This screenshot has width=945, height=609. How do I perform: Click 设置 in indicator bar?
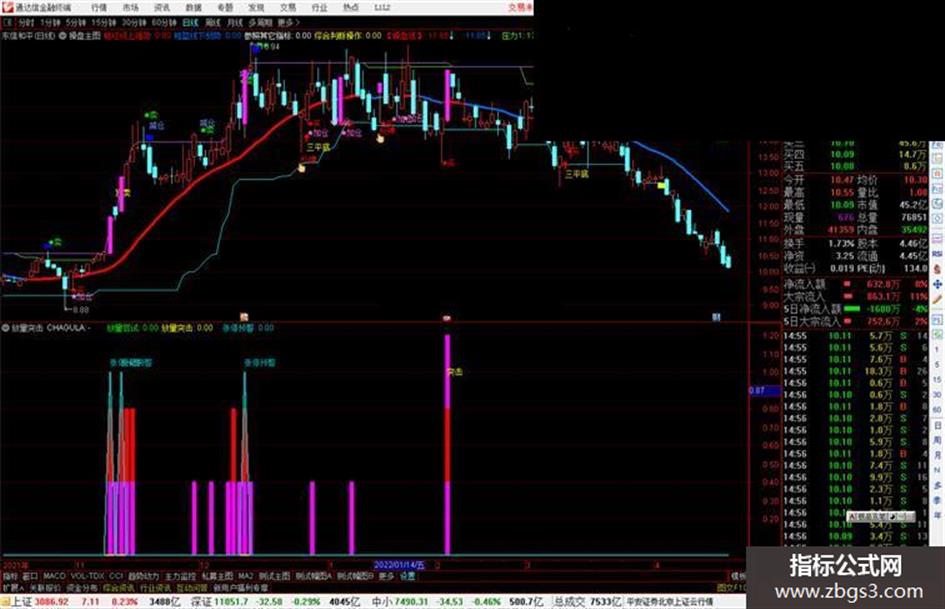pyautogui.click(x=407, y=576)
